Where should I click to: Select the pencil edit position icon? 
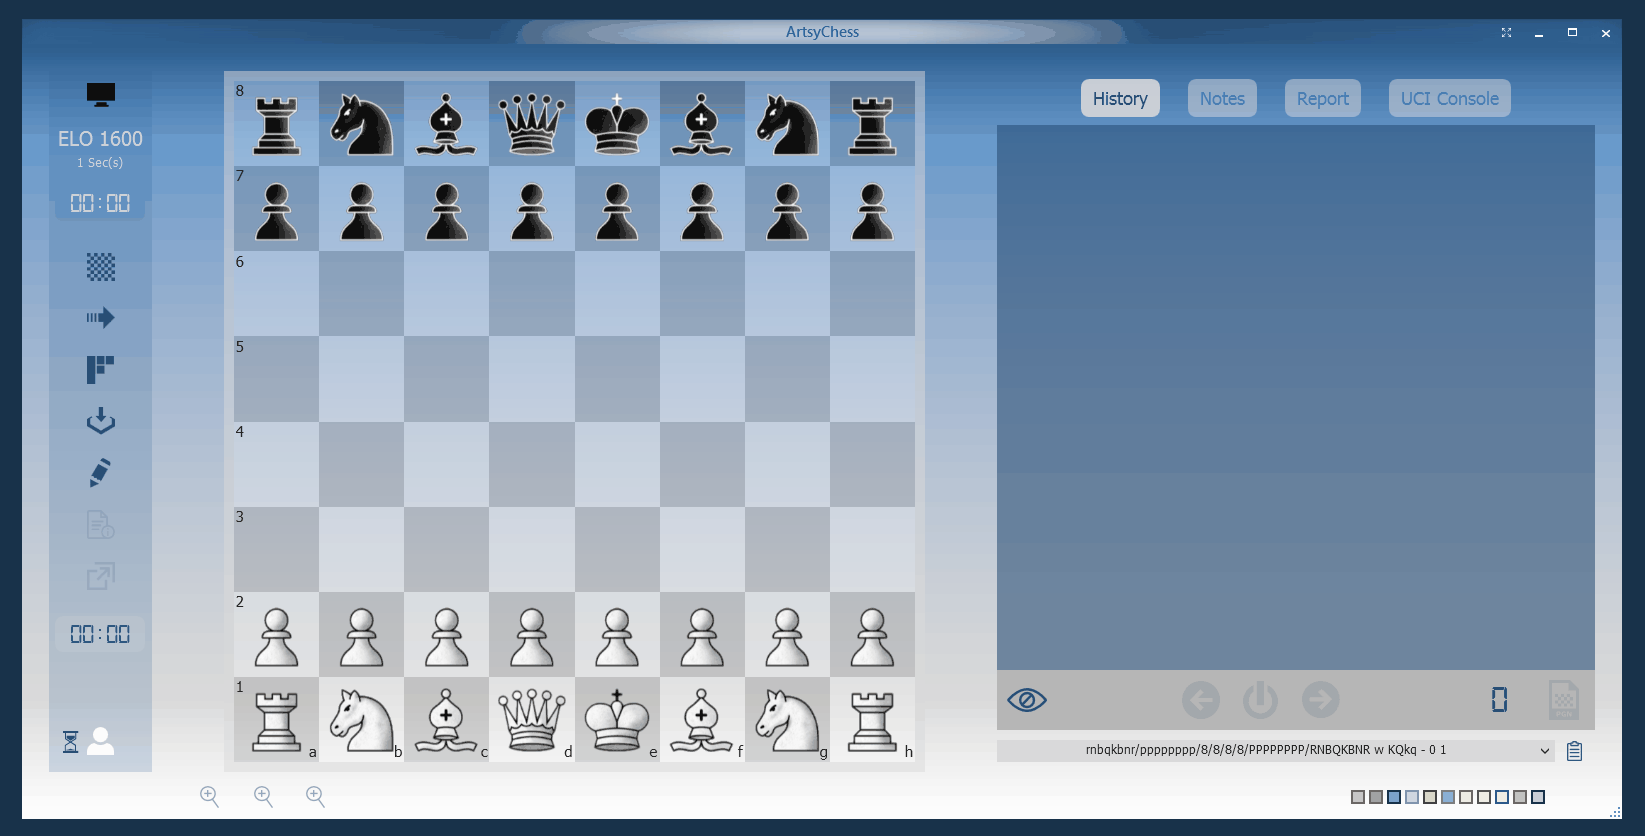pos(100,472)
